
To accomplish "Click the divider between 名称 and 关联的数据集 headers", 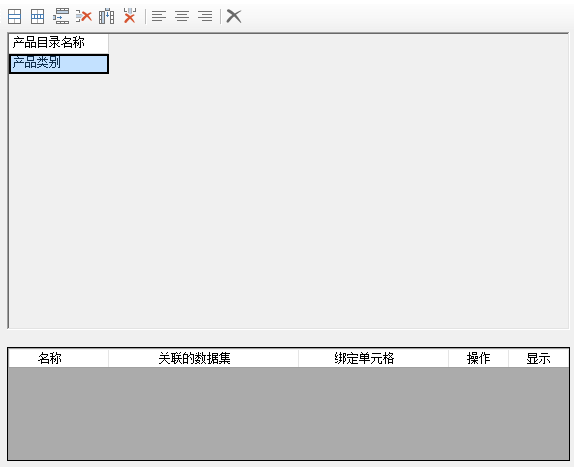I will tap(108, 358).
